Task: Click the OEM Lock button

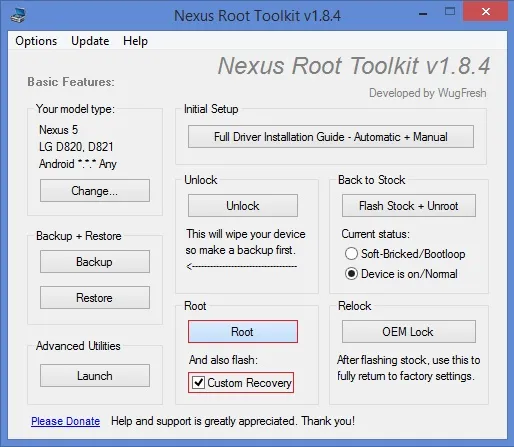Action: [409, 332]
